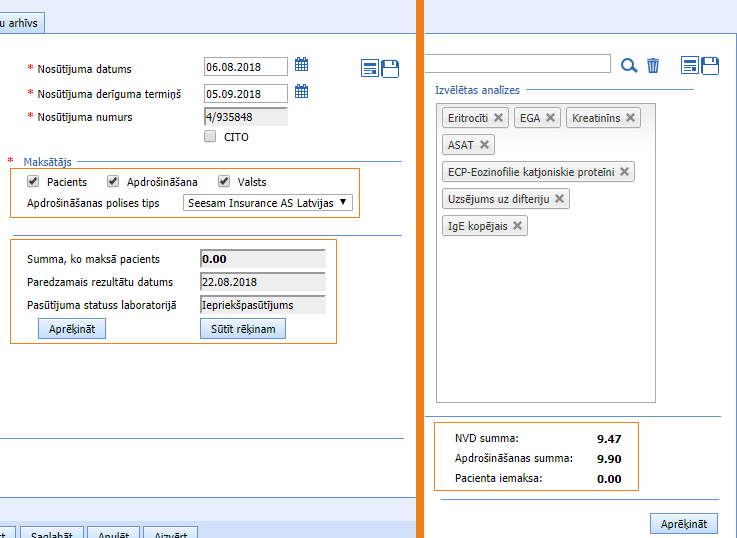Focus the Nosūtījuma datums input field

click(245, 67)
